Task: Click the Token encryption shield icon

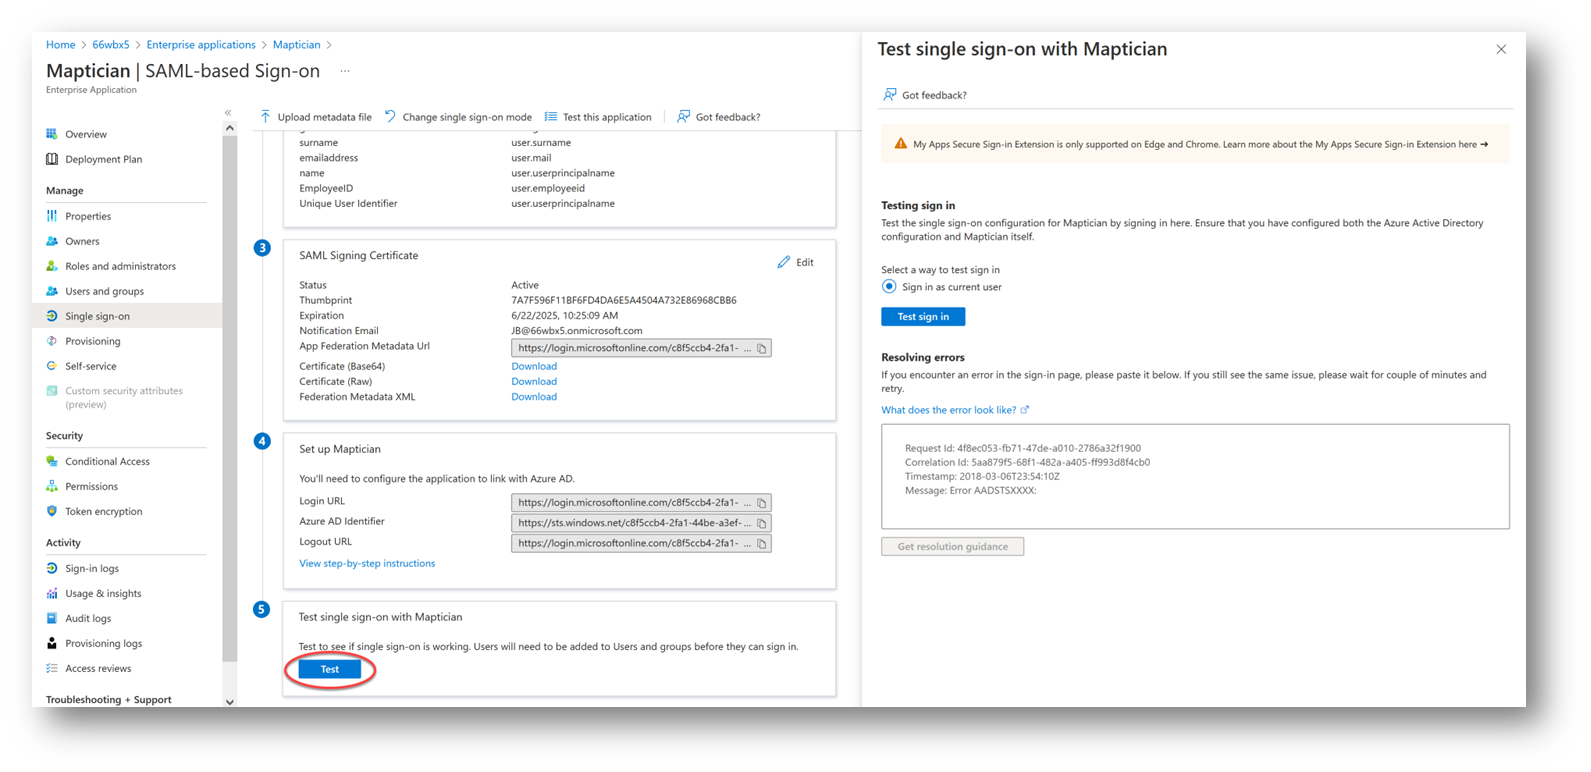Action: coord(52,511)
